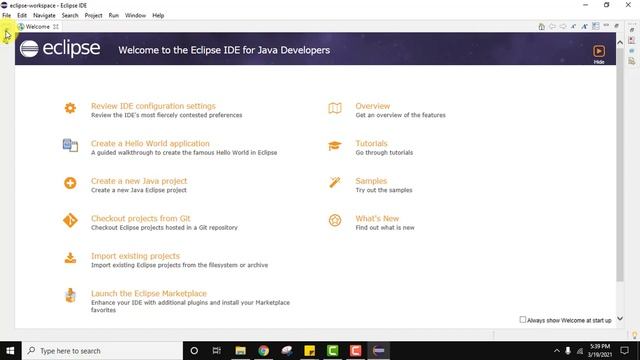This screenshot has height=360, width=640.
Task: Minimize the Welcome view panel
Action: tap(606, 26)
